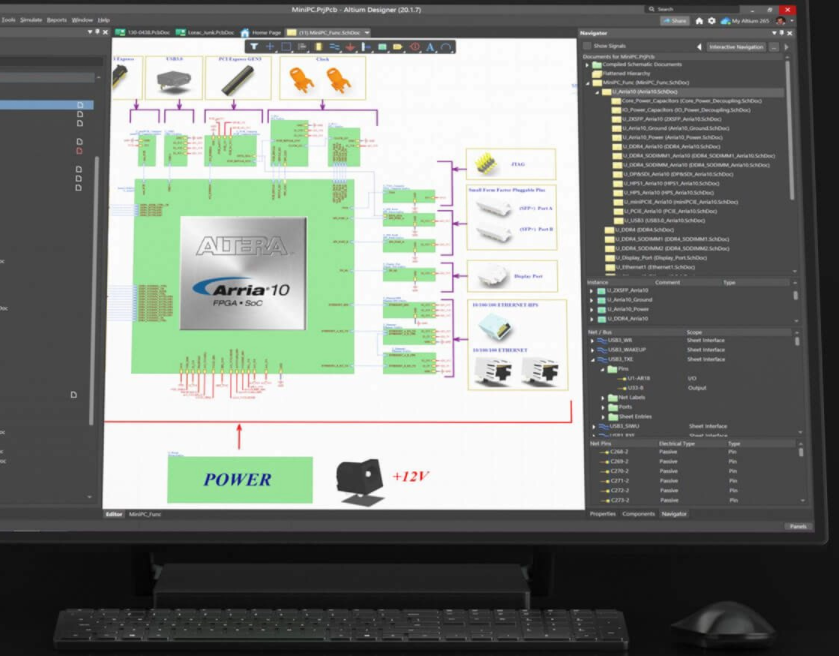
Task: Pin the left side panel
Action: 97,32
